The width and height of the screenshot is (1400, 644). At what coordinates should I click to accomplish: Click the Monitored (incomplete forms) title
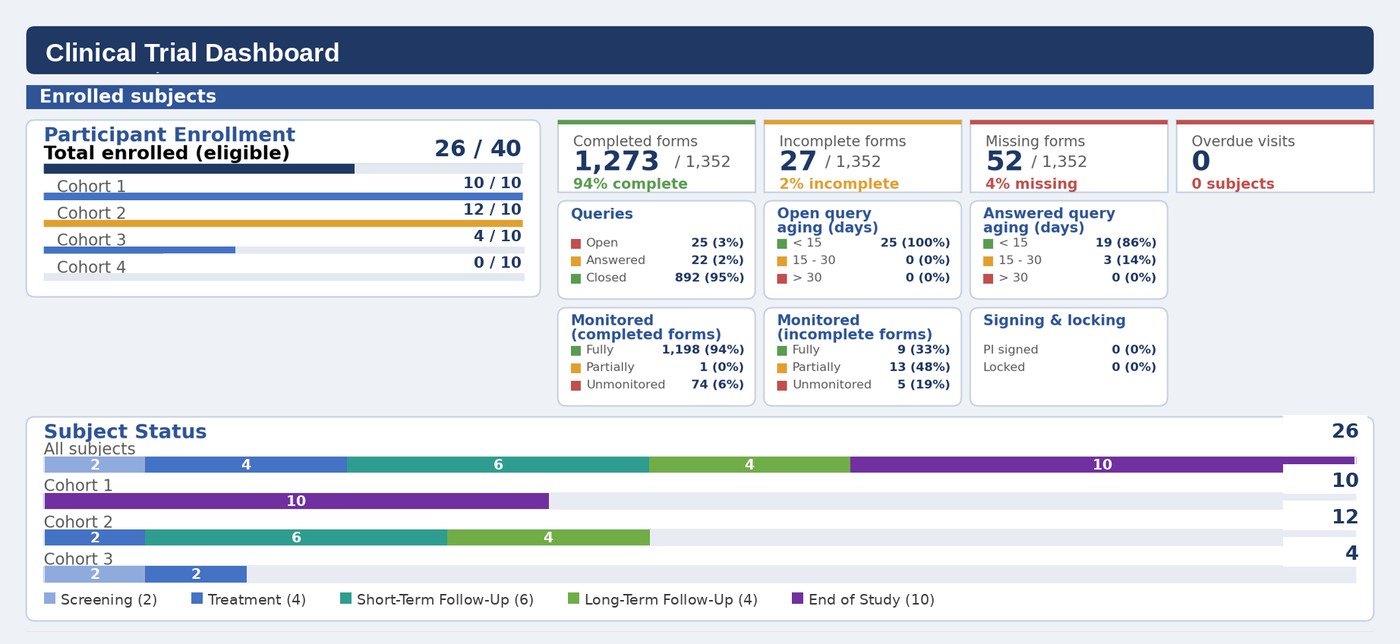[x=855, y=327]
